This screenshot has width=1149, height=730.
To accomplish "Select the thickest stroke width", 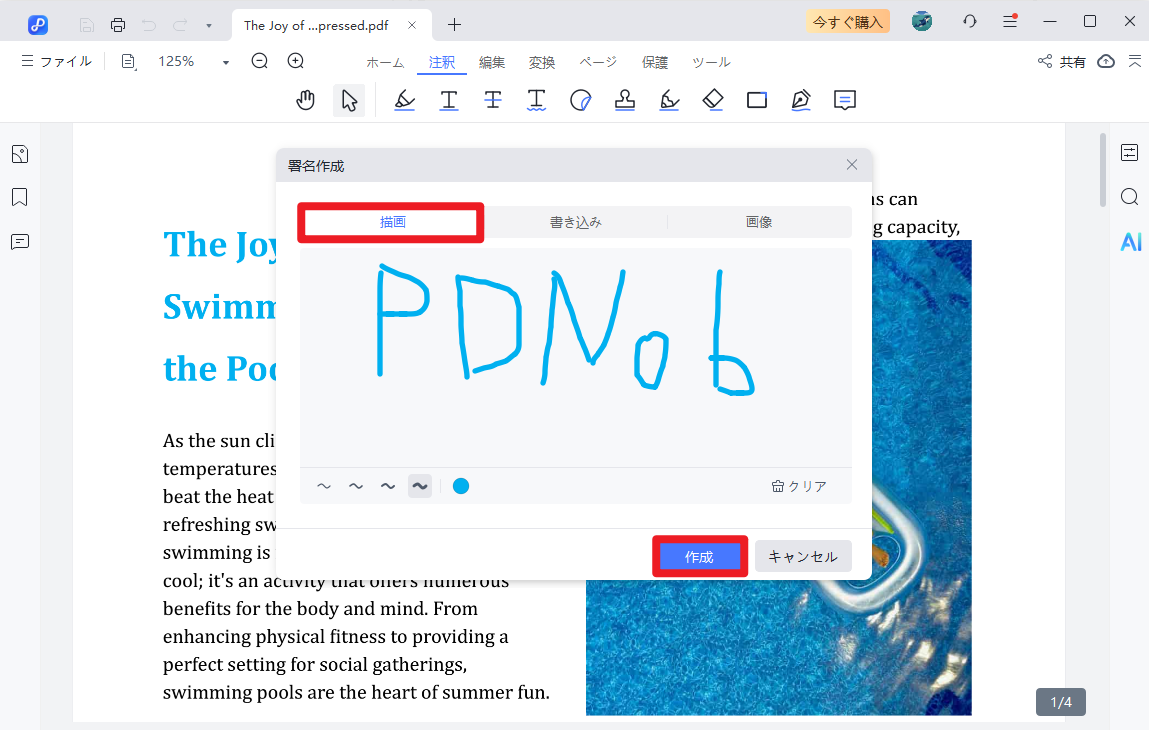I will pos(420,487).
